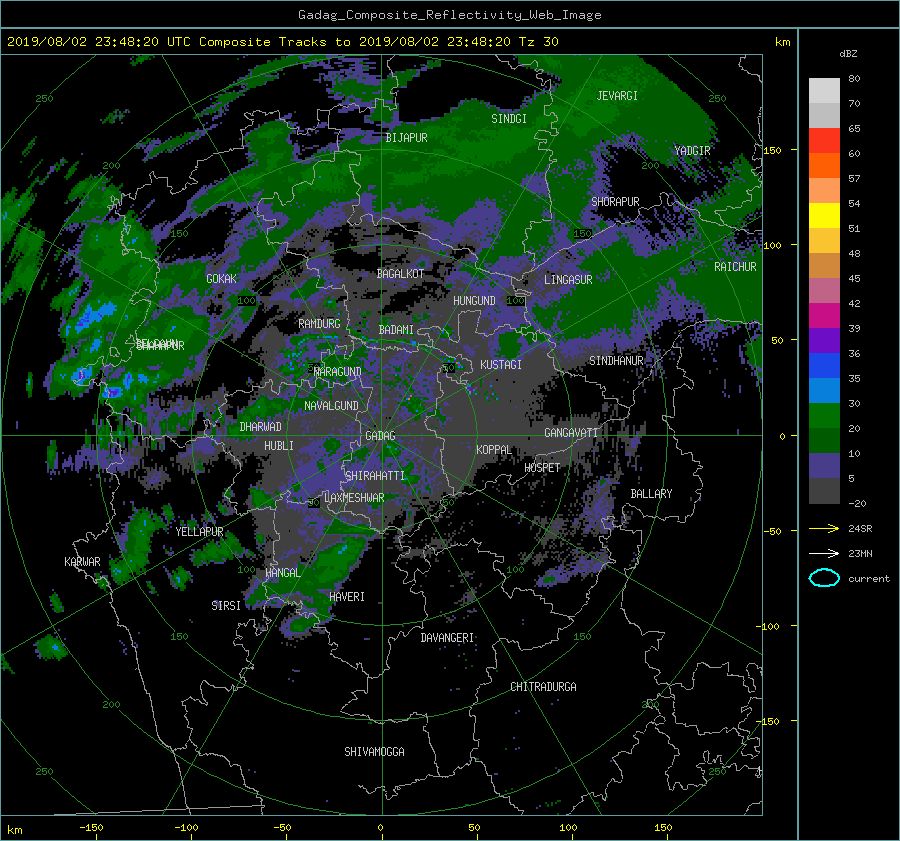Screen dimensions: 900x841
Task: Click the YADGIR city label
Action: pyautogui.click(x=692, y=151)
